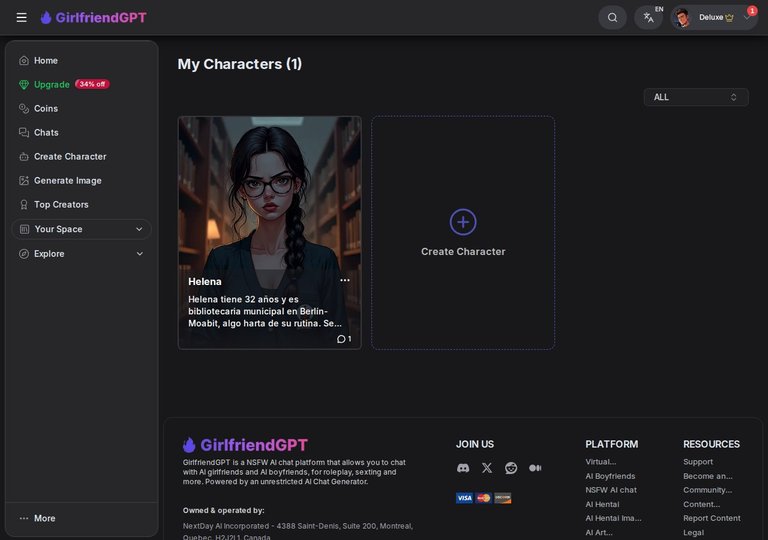Click the plus circle create icon
768x540 pixels.
463,222
